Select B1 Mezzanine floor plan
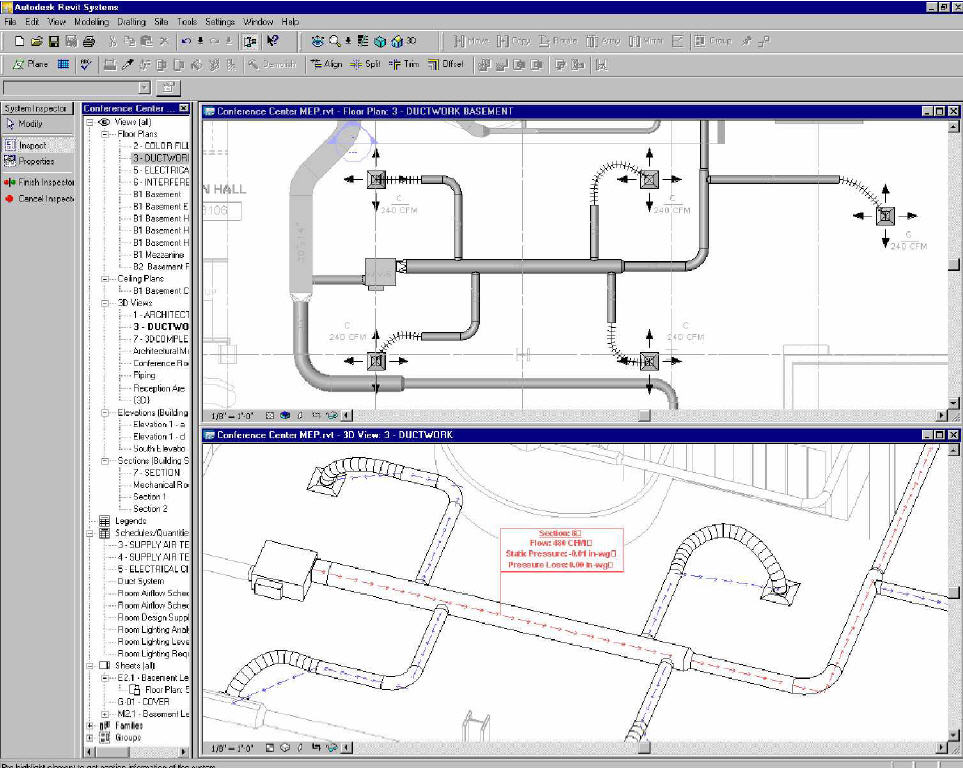 point(158,254)
